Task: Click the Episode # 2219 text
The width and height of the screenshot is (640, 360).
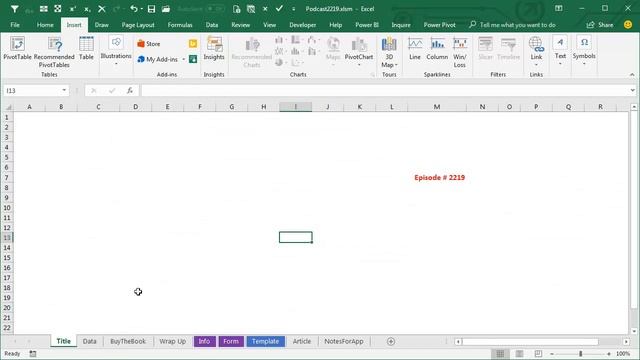Action: pyautogui.click(x=439, y=178)
